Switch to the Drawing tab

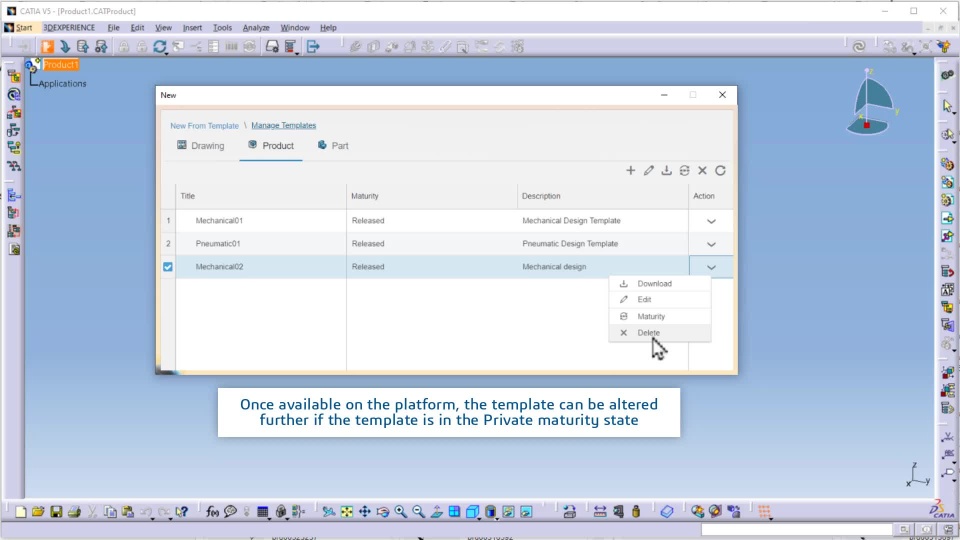(x=201, y=146)
